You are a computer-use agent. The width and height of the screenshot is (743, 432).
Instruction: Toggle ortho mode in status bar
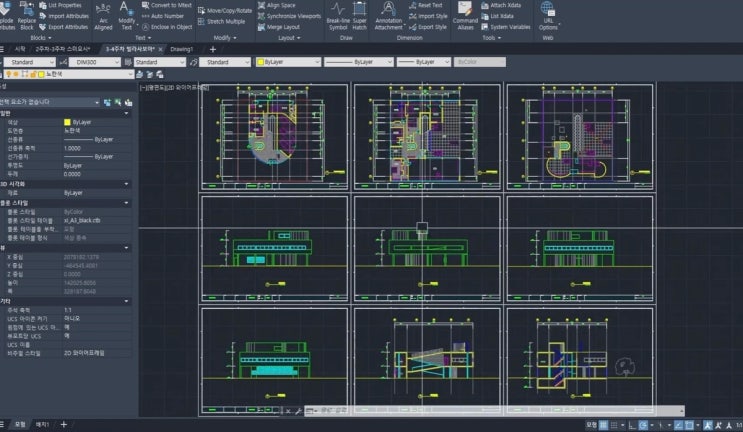point(632,425)
